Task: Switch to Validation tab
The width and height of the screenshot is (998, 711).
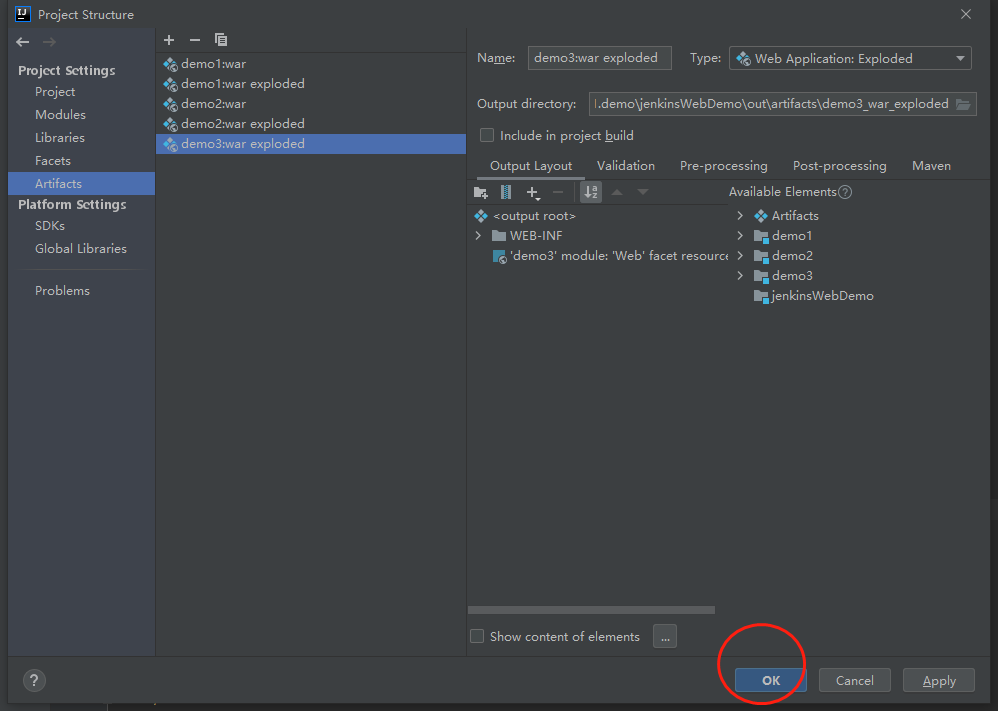Action: click(626, 166)
